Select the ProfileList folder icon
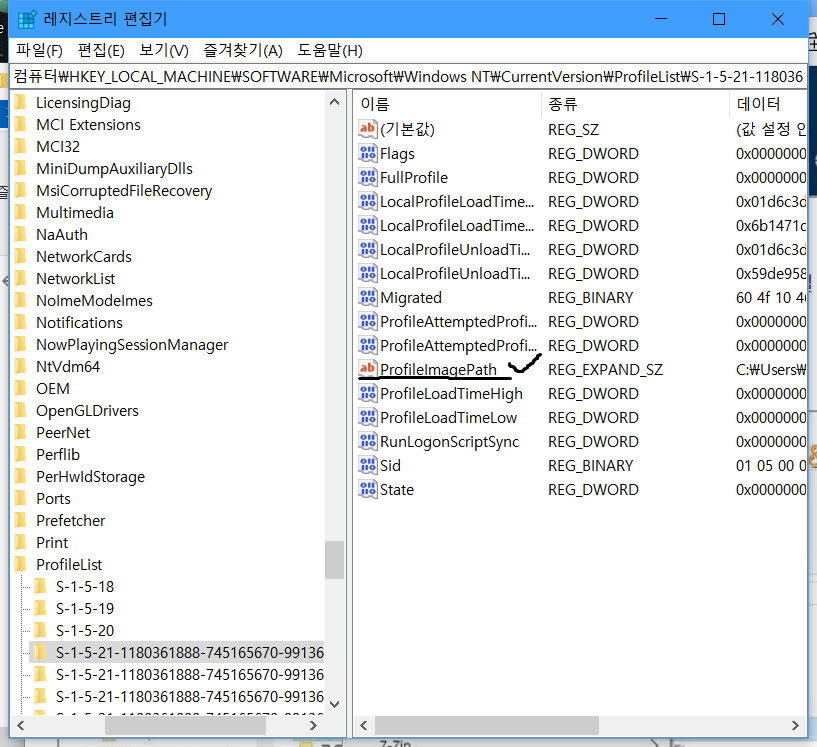The width and height of the screenshot is (817, 747). pyautogui.click(x=21, y=564)
